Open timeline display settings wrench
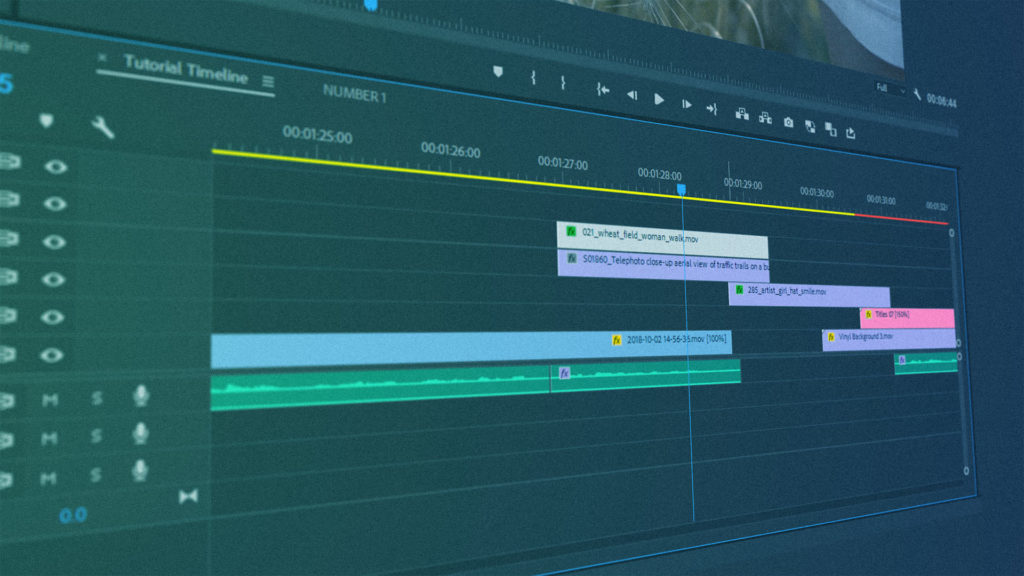This screenshot has width=1024, height=576. coord(102,127)
